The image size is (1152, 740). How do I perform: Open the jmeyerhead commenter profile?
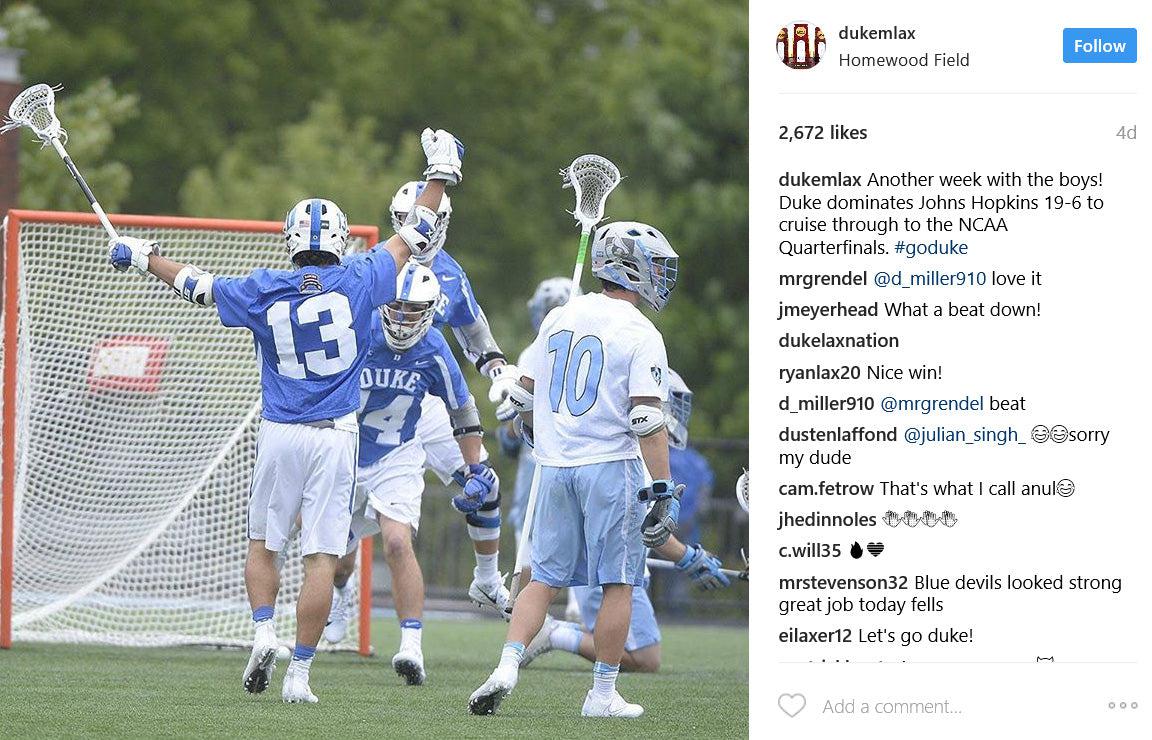click(828, 310)
